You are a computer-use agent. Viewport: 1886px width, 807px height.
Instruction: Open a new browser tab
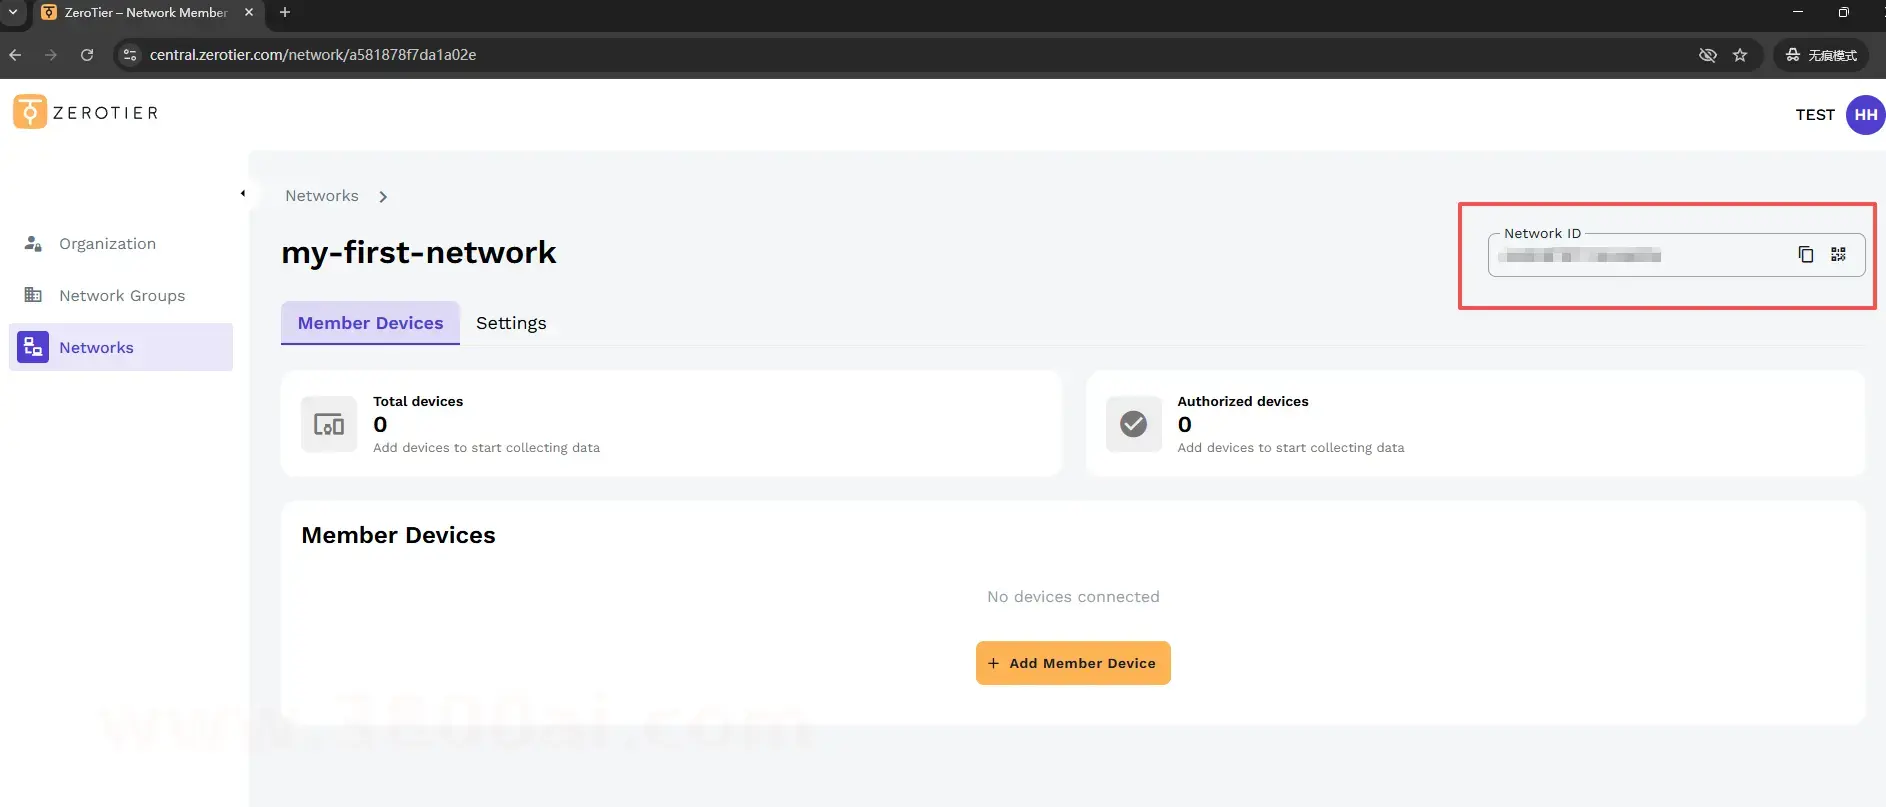tap(285, 12)
